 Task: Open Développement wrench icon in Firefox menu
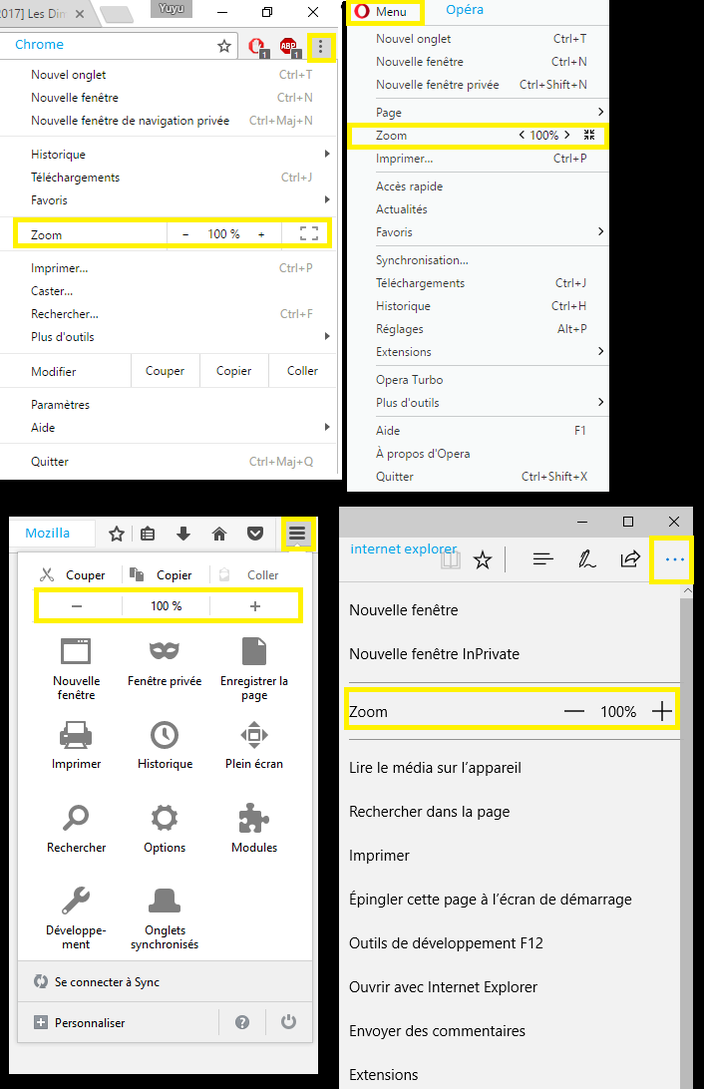pos(76,901)
